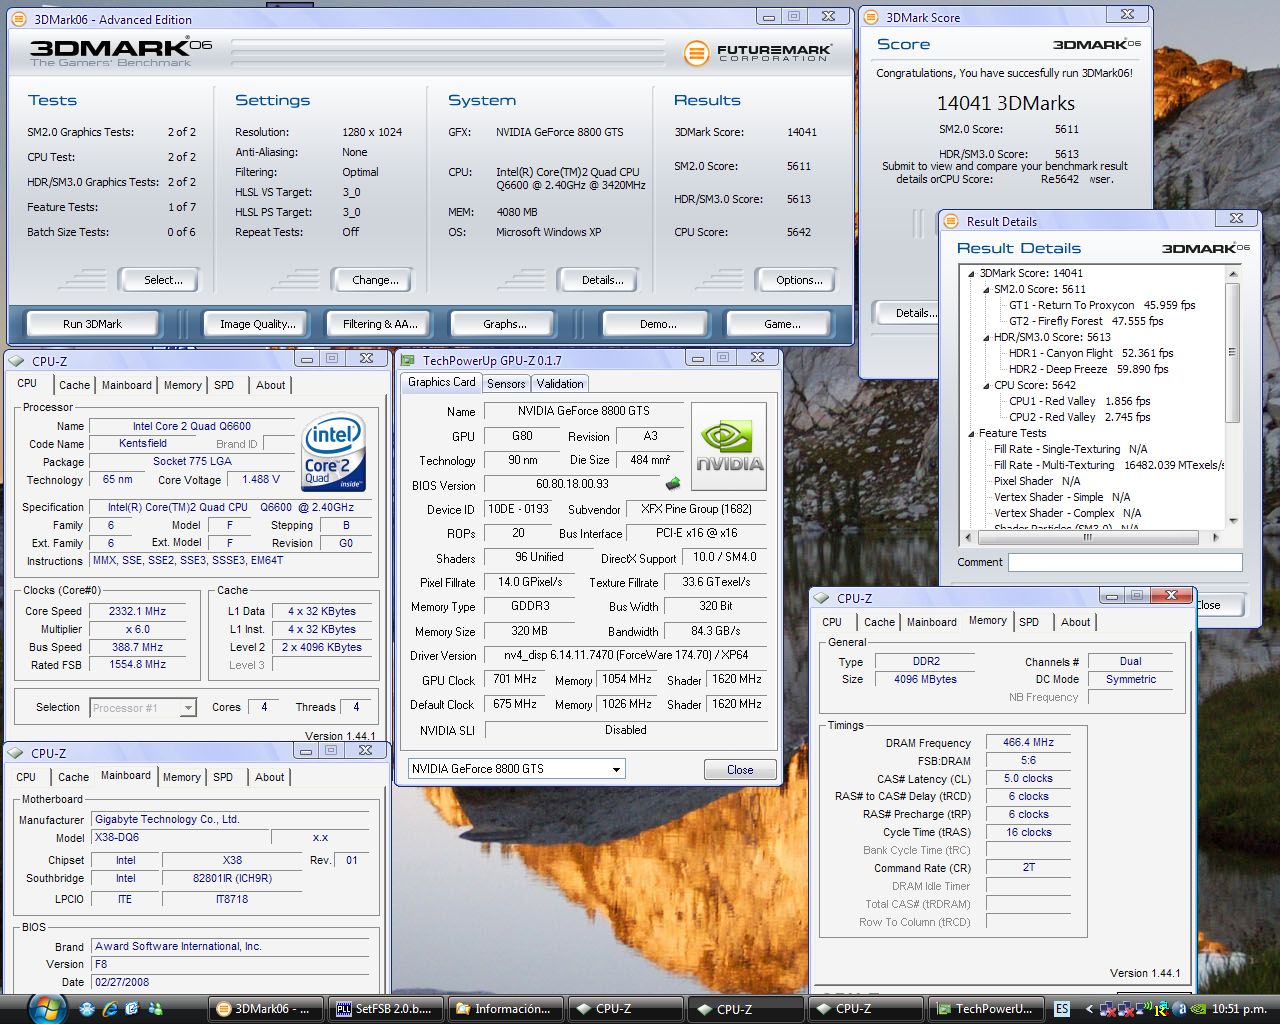Image resolution: width=1280 pixels, height=1024 pixels.
Task: Close GPU-Z with the Close button
Action: coord(740,770)
